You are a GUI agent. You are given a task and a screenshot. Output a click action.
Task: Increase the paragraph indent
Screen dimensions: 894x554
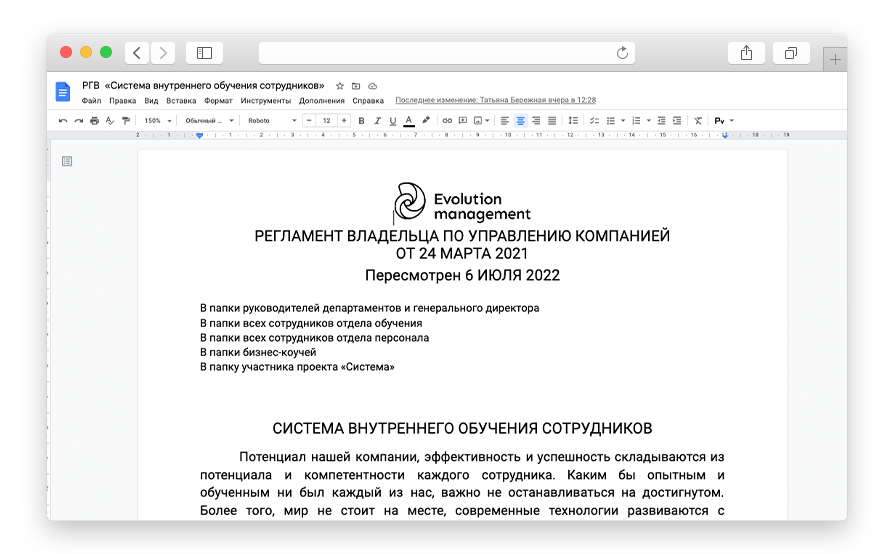click(677, 121)
